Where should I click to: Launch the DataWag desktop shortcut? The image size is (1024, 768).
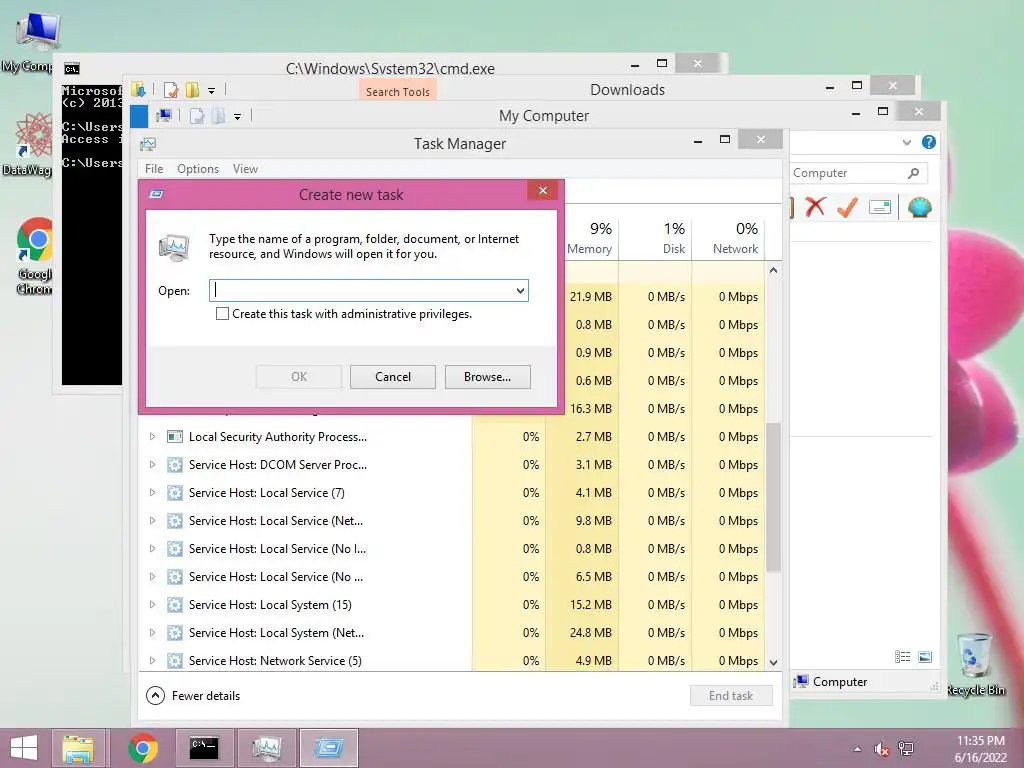coord(29,145)
